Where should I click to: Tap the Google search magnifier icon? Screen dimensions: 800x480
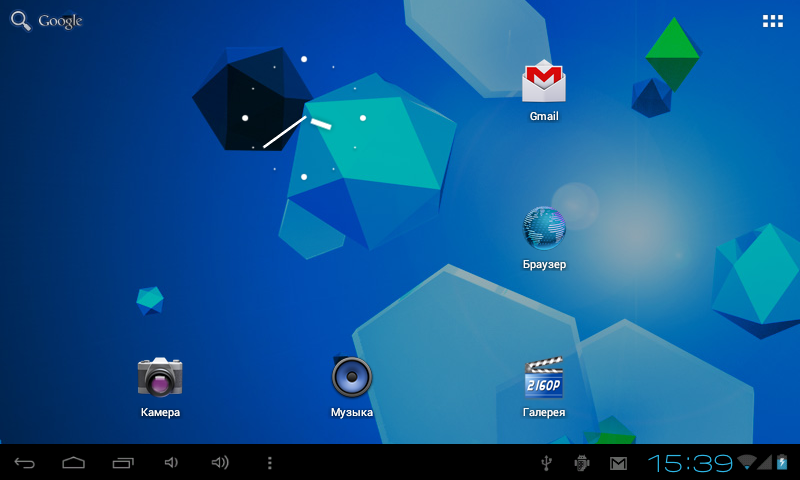coord(20,21)
